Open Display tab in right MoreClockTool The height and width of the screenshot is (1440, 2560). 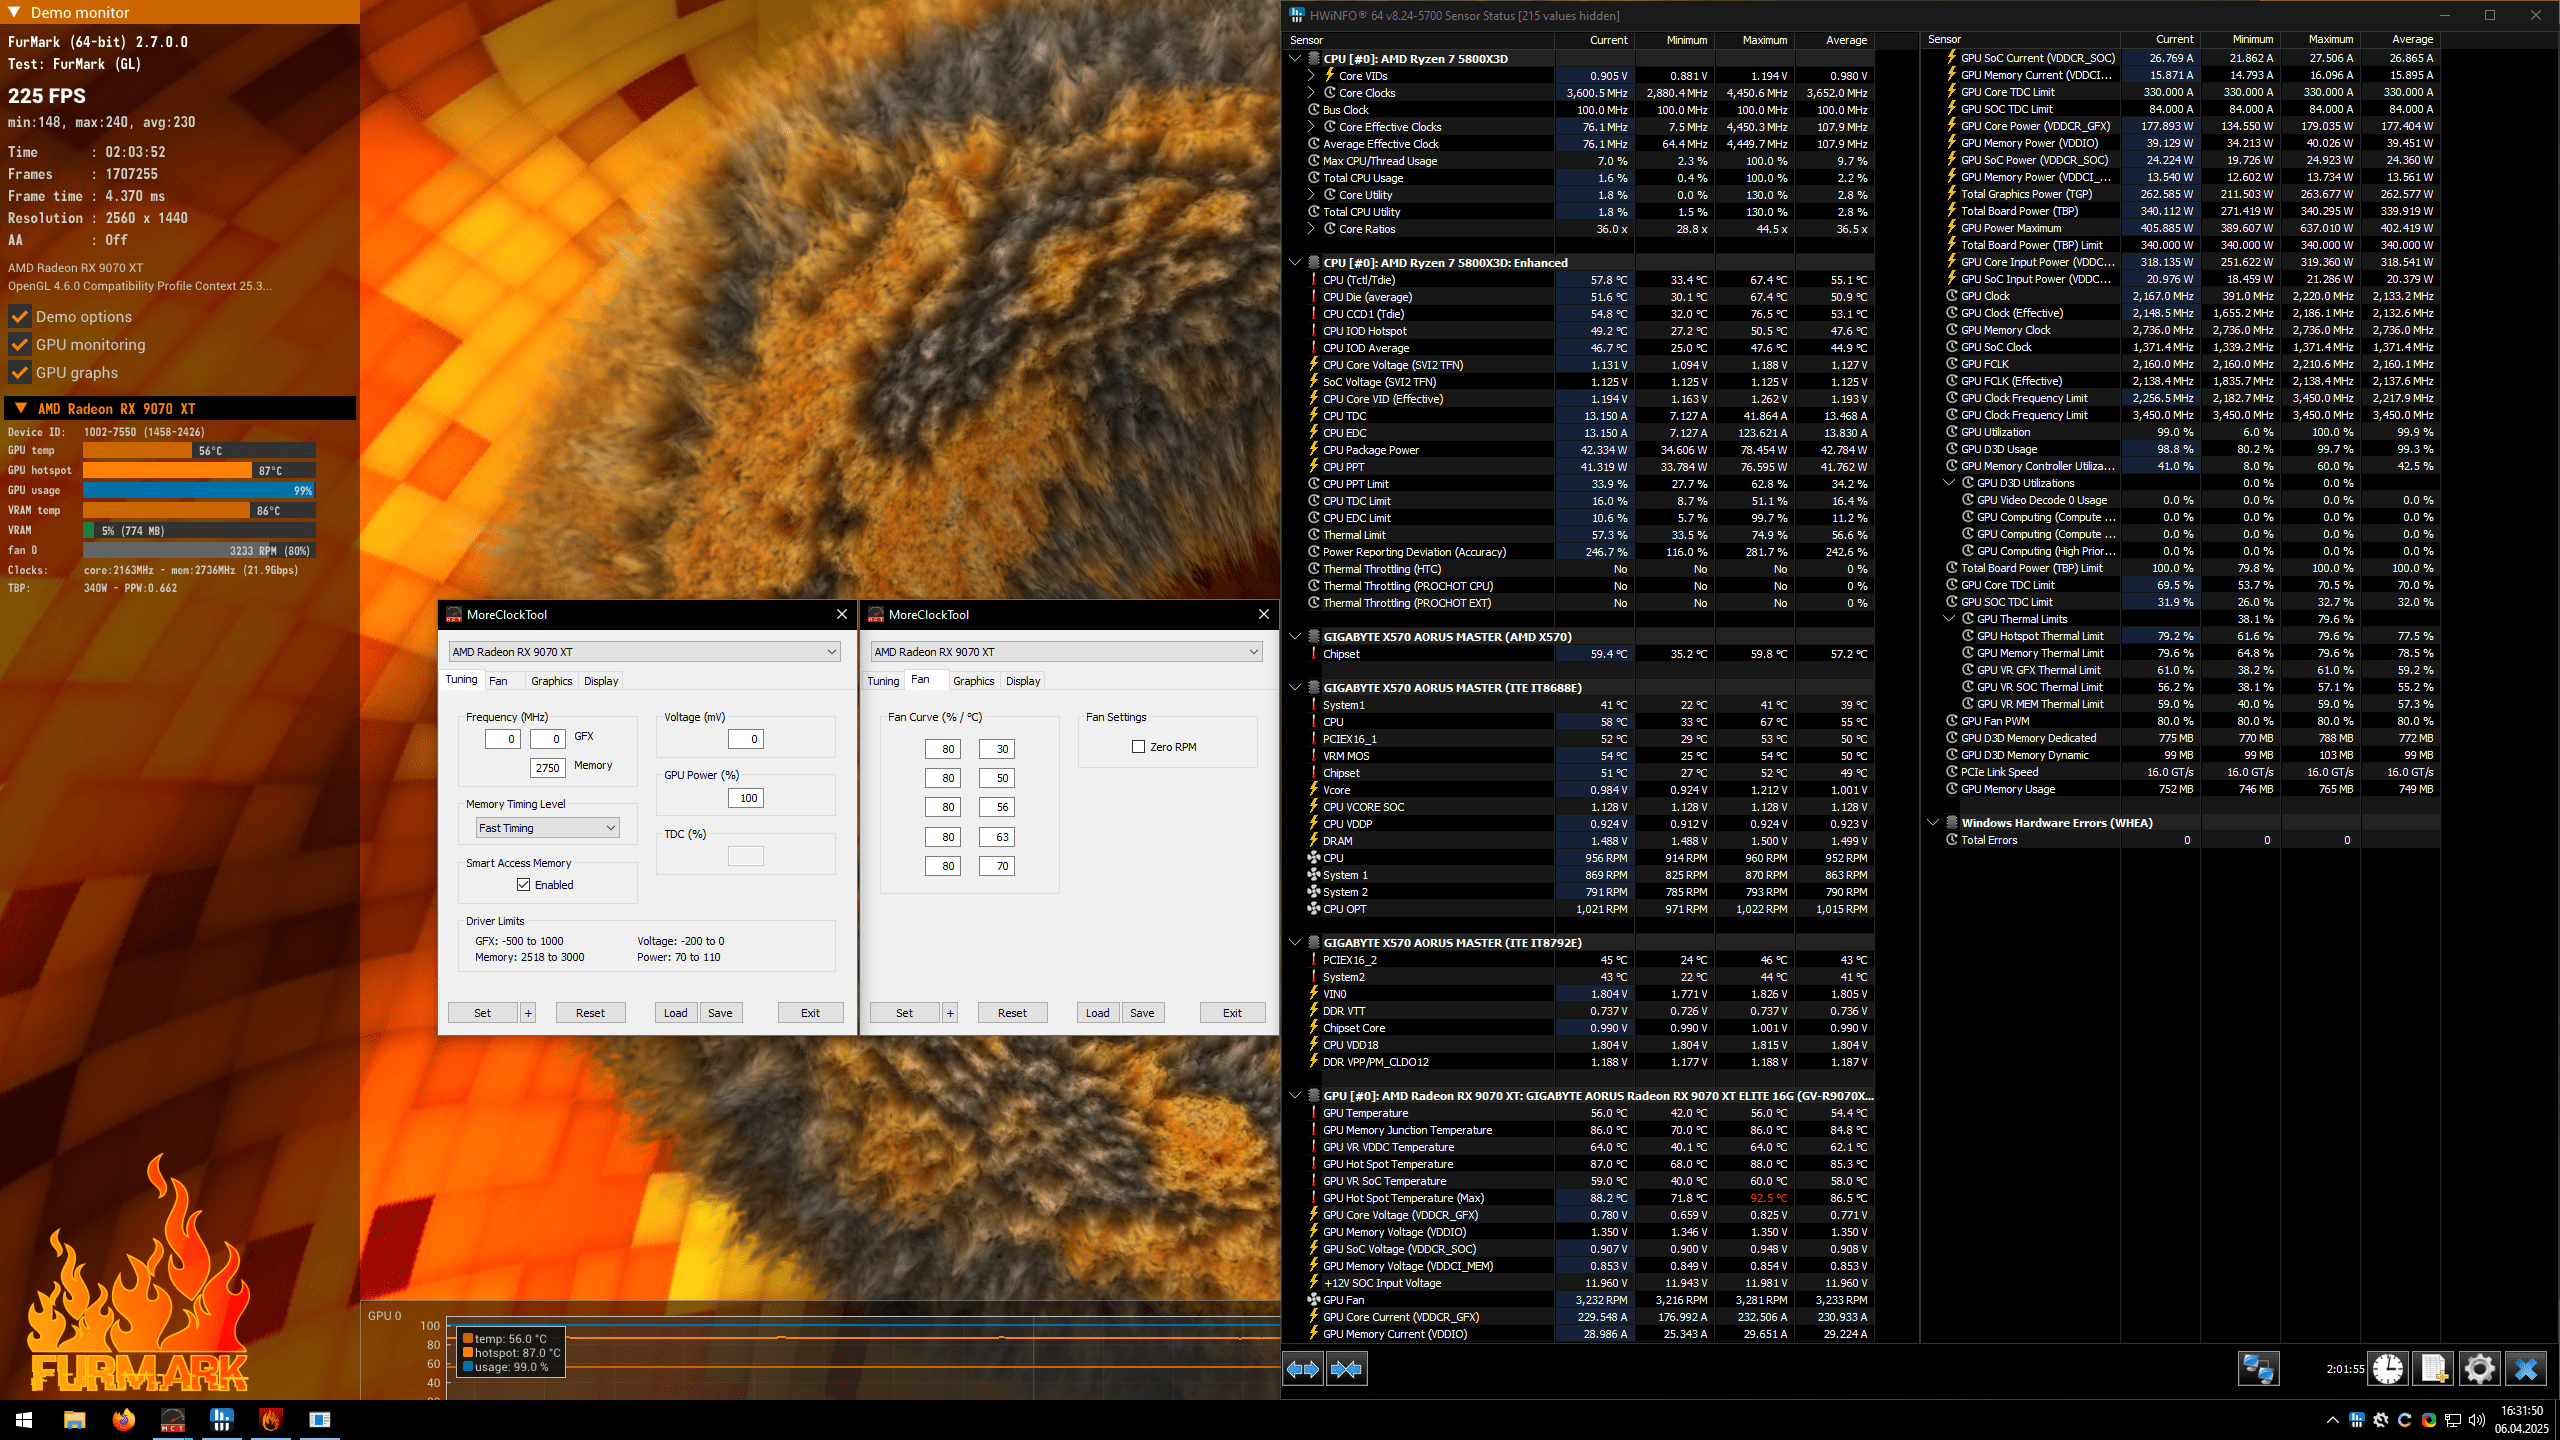click(x=1022, y=681)
